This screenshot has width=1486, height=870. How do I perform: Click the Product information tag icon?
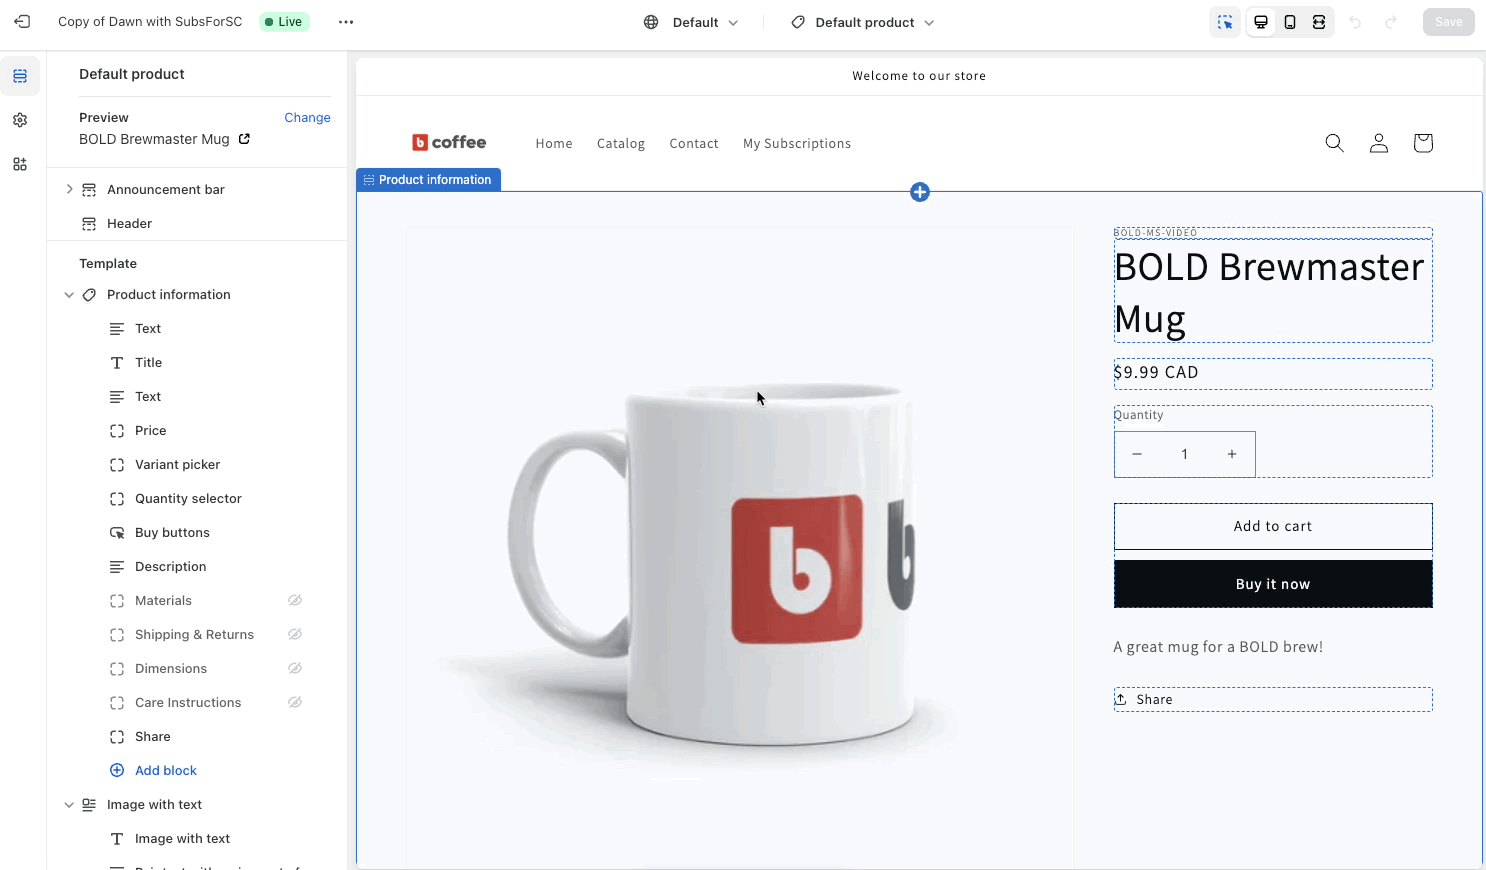coord(89,295)
